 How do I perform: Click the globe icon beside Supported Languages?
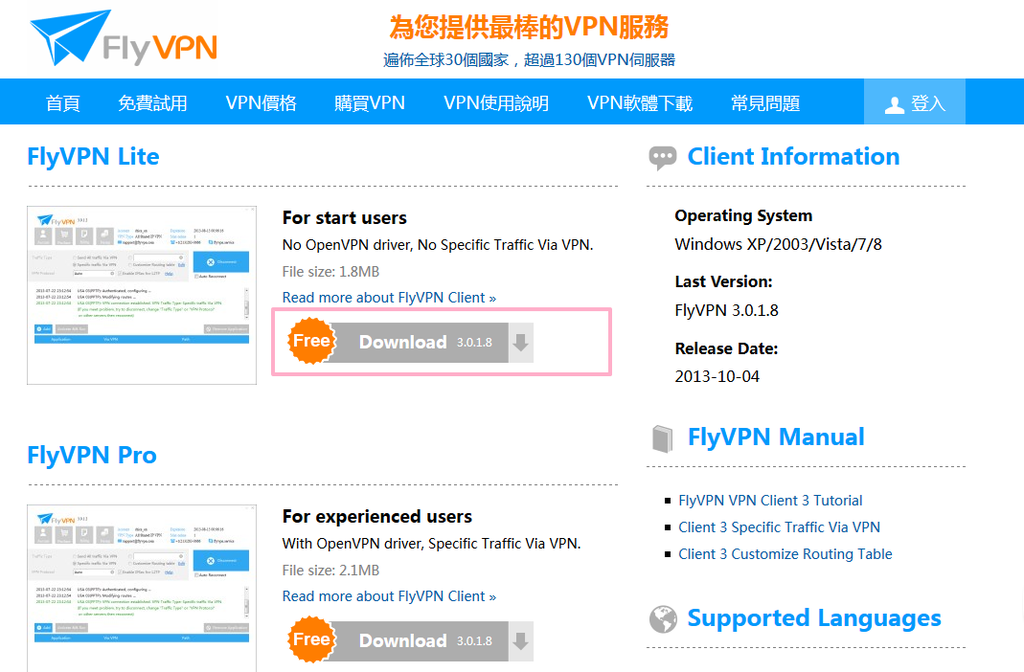[663, 619]
